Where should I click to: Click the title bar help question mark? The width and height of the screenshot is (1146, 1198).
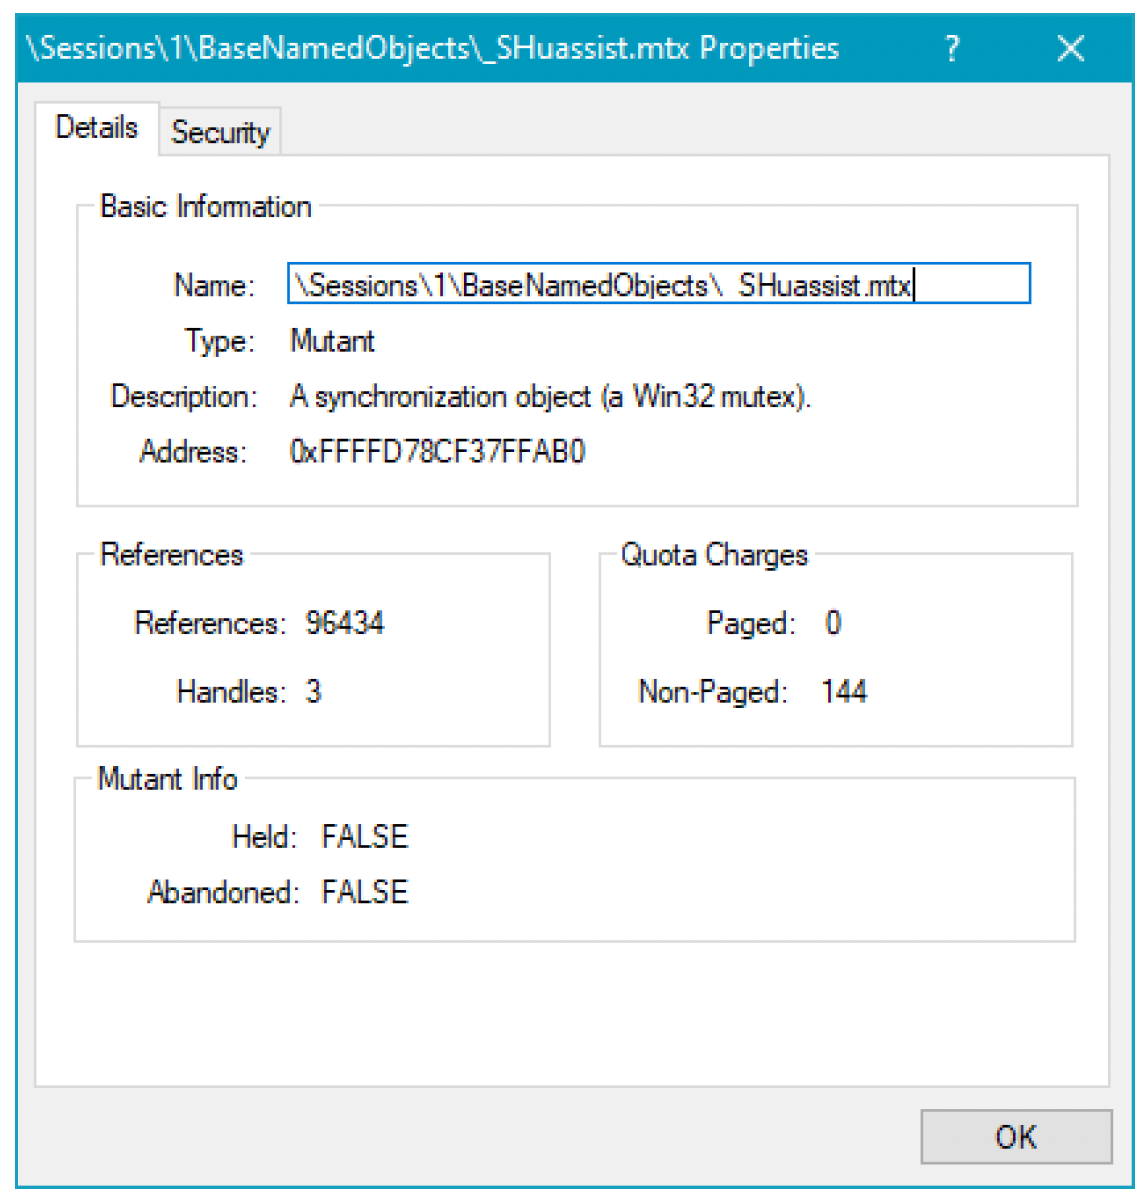[952, 49]
